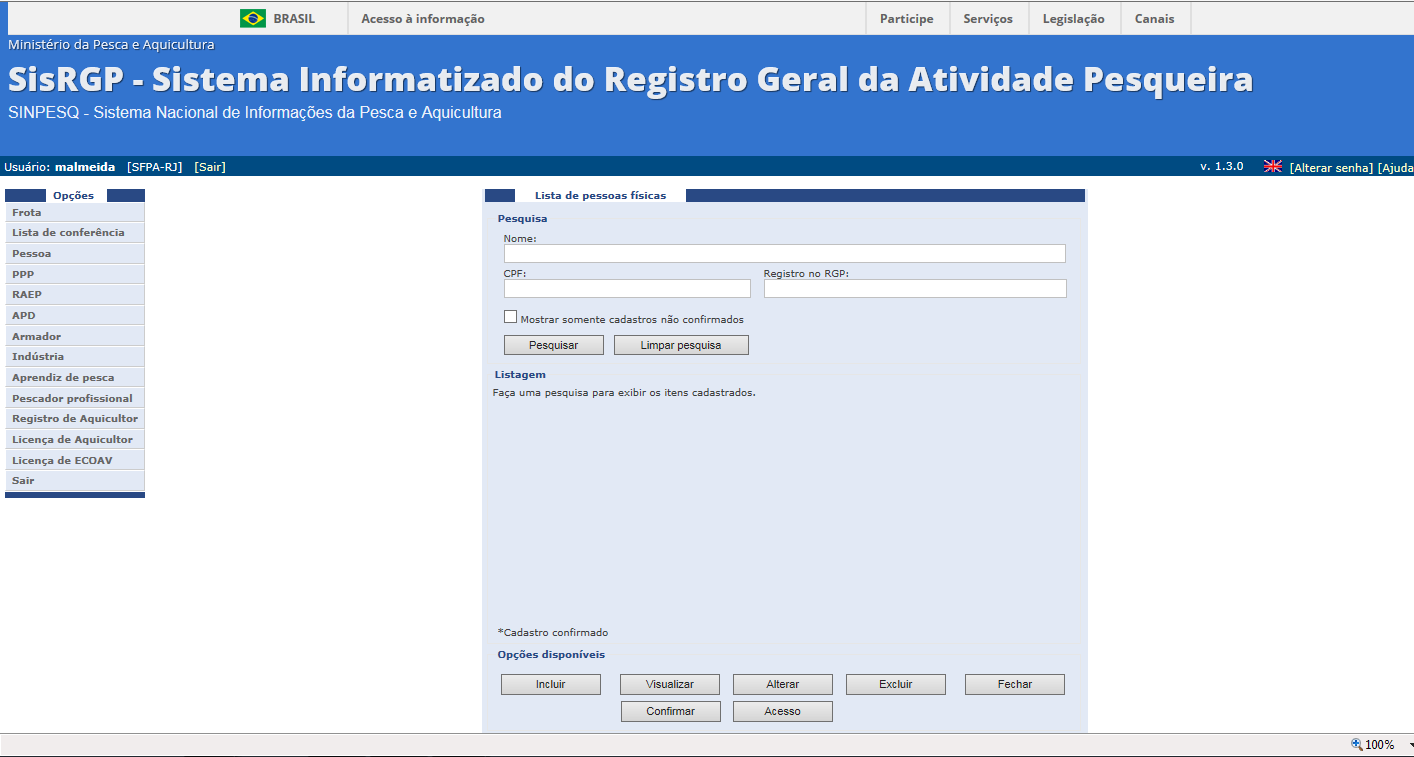Open the Legislação top menu
The width and height of the screenshot is (1414, 757).
point(1074,19)
